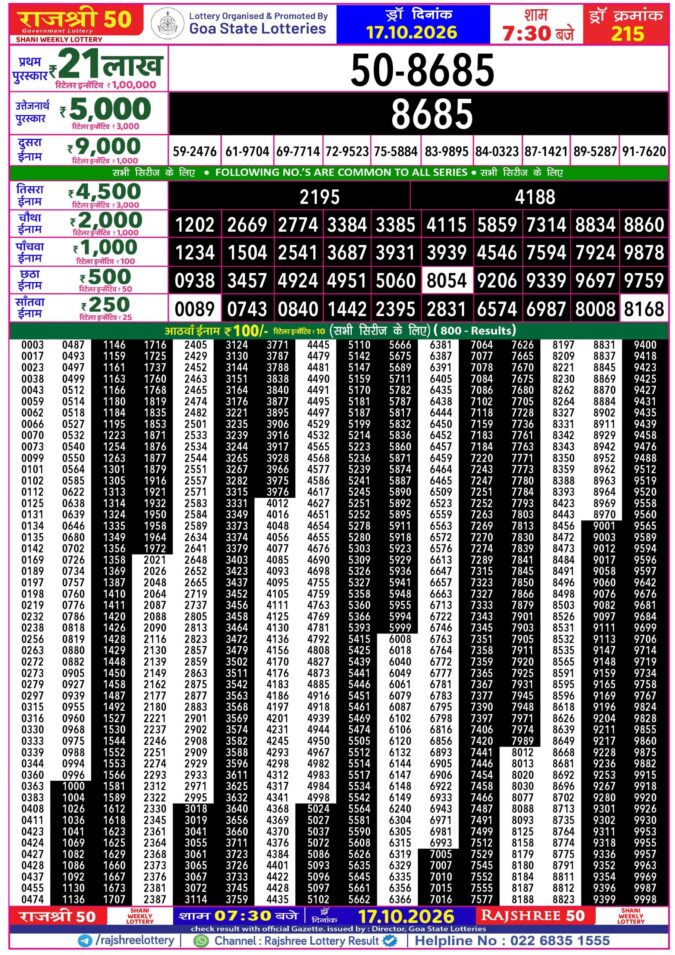Click fourth prize number 3384
This screenshot has width=675, height=955.
pyautogui.click(x=347, y=225)
